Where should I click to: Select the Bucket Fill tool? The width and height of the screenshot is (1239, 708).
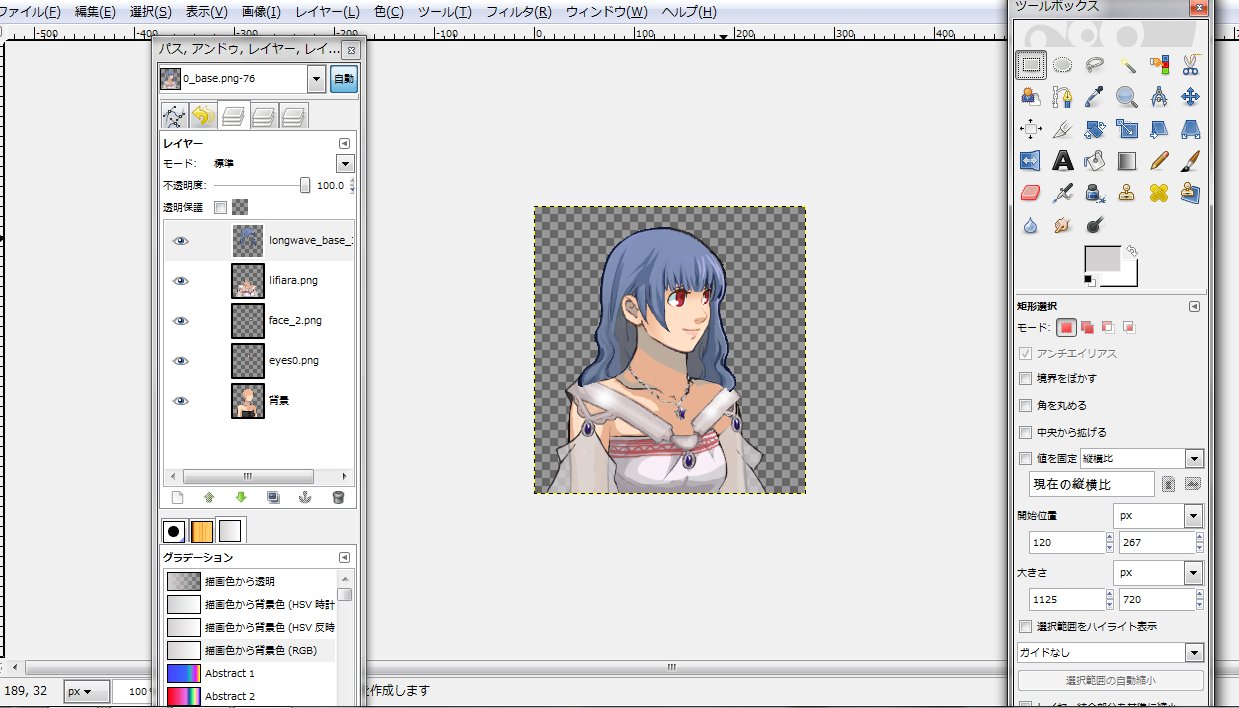1095,160
